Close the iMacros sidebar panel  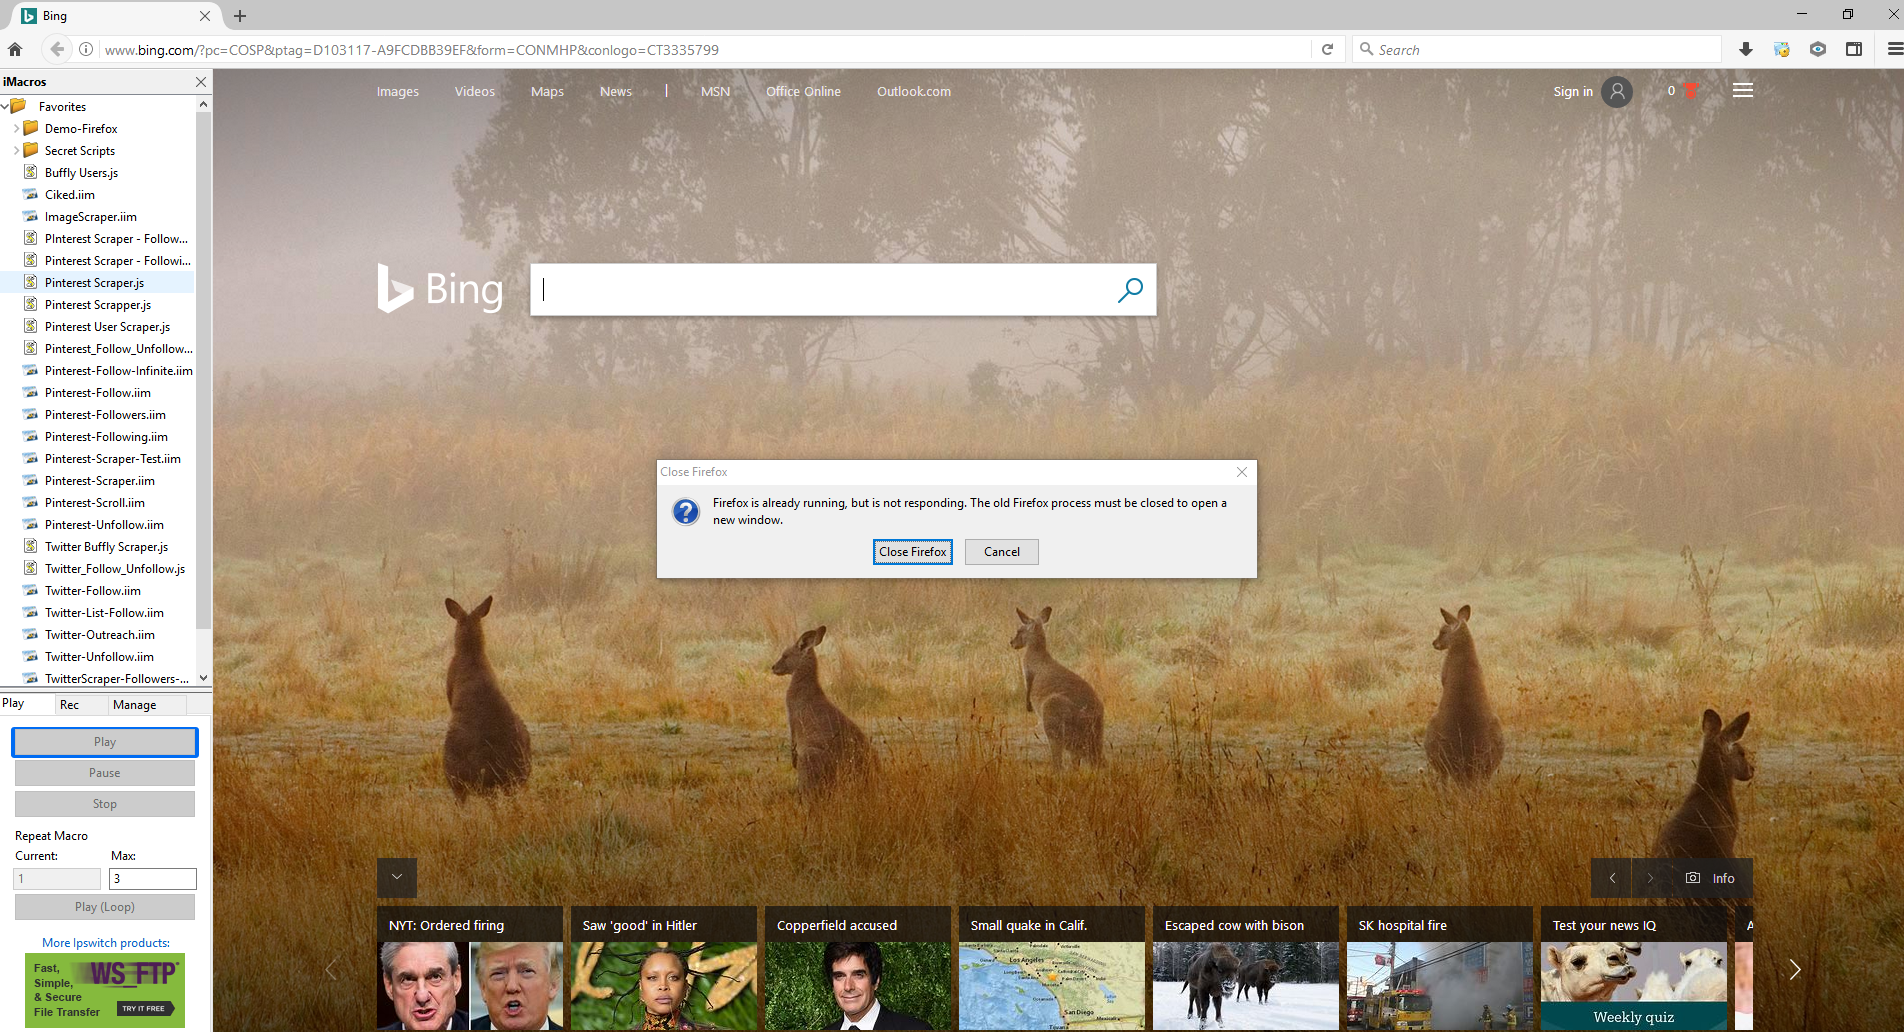(201, 82)
